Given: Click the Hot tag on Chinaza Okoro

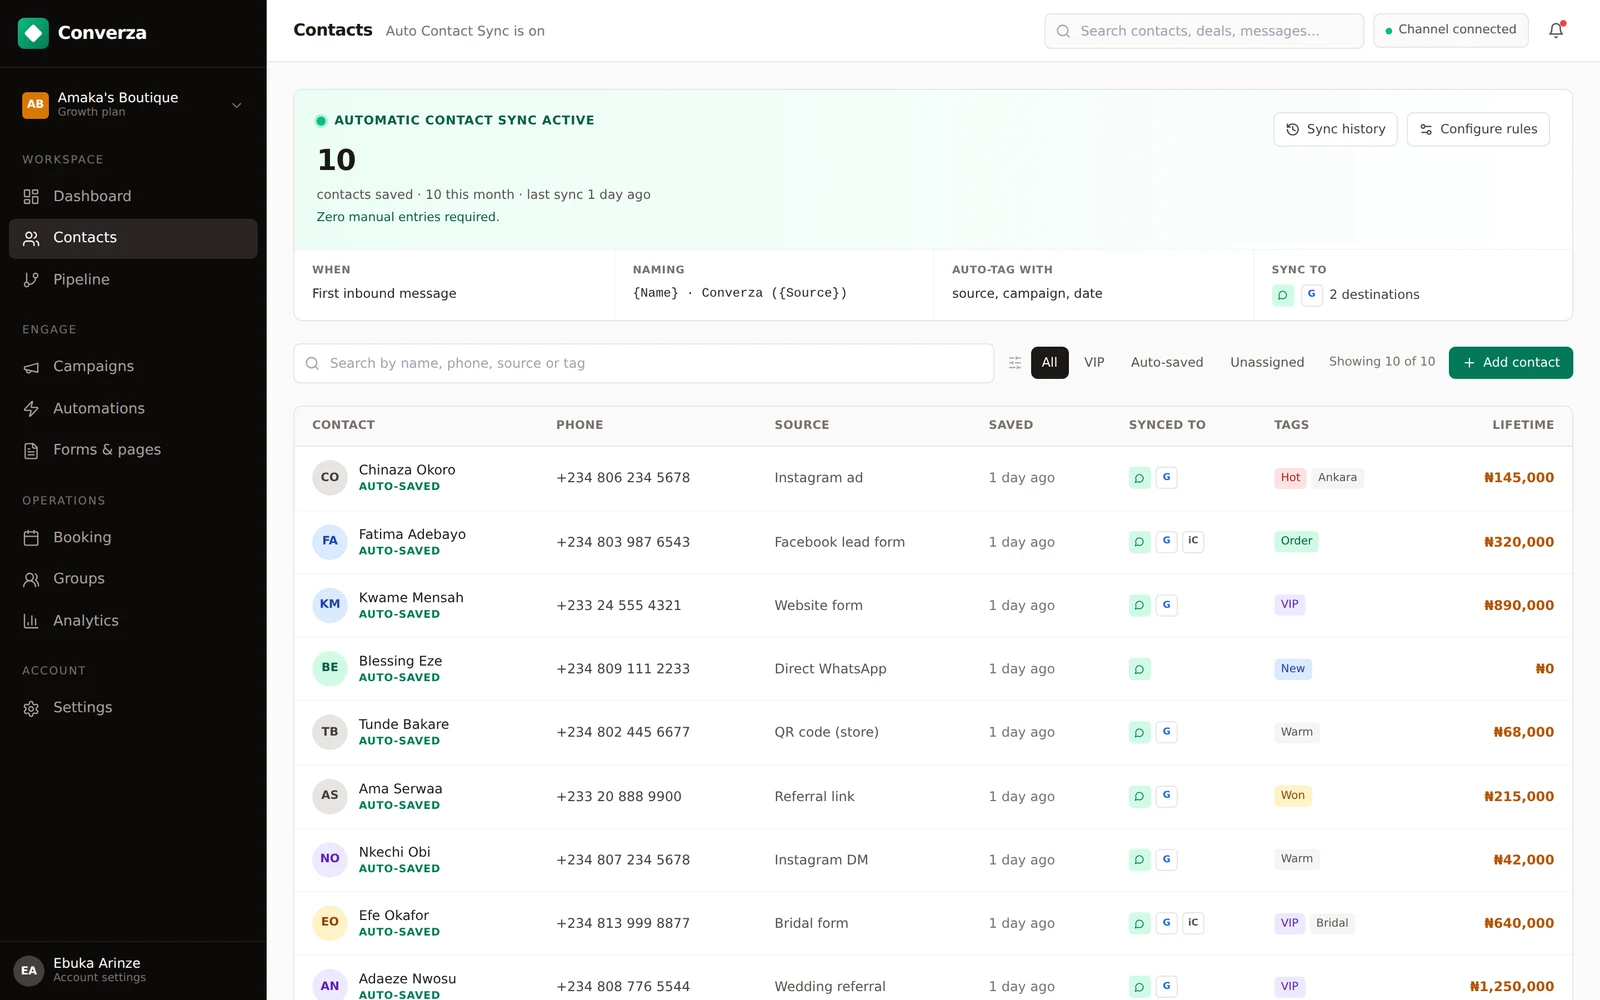Looking at the screenshot, I should click(x=1290, y=478).
